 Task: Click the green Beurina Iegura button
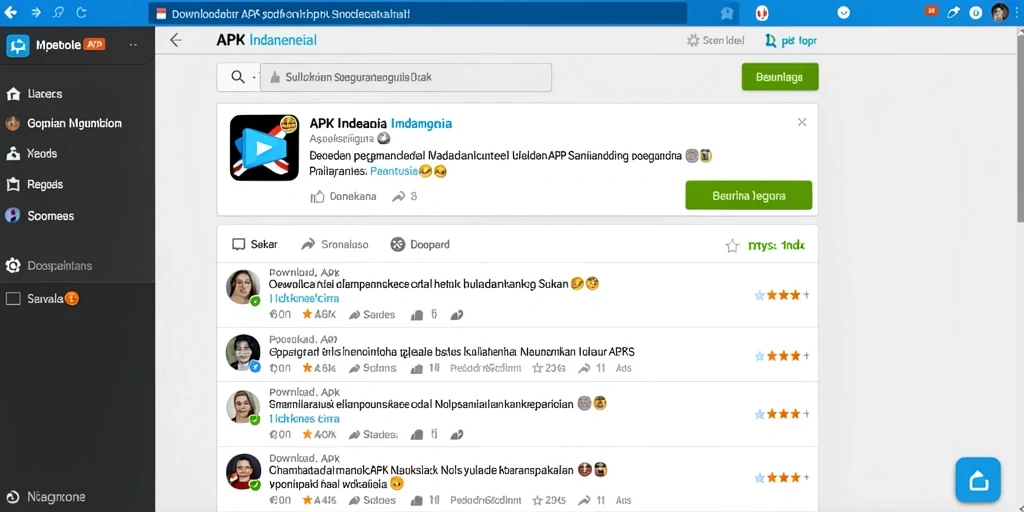click(748, 195)
